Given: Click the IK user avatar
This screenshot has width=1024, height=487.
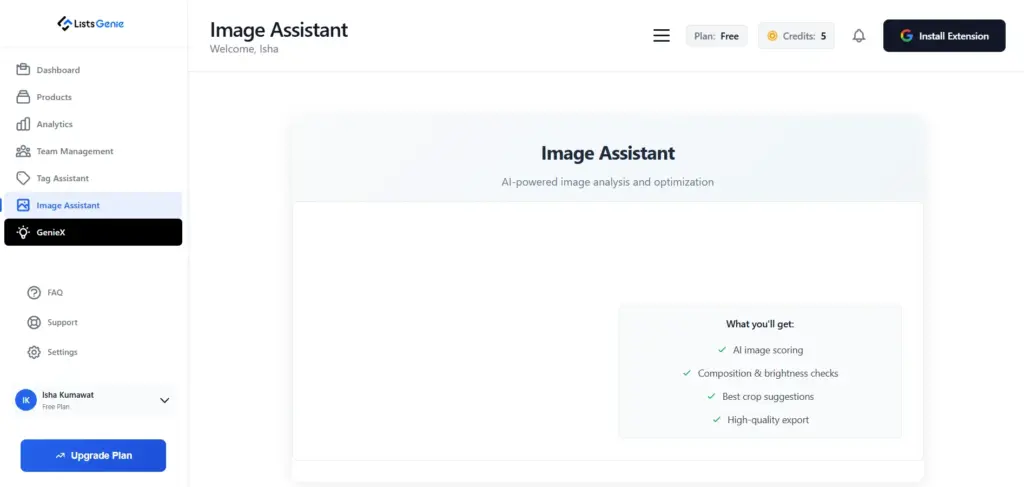Looking at the screenshot, I should pyautogui.click(x=26, y=400).
